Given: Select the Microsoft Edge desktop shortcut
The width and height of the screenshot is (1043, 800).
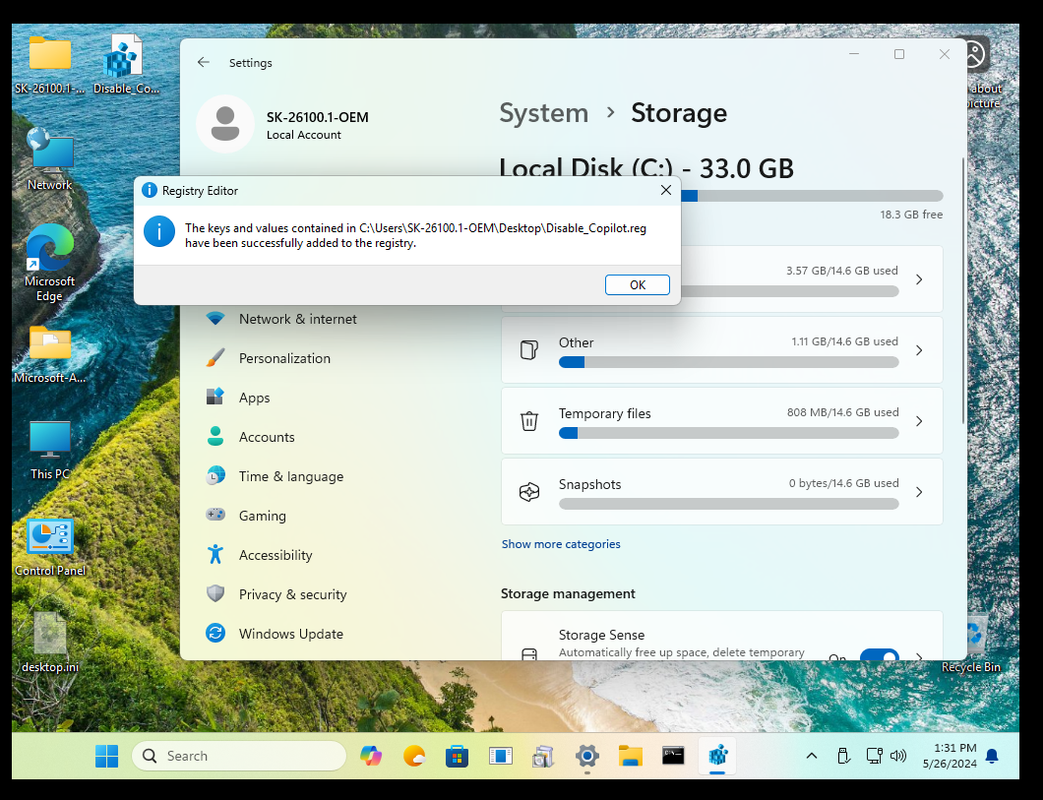Looking at the screenshot, I should pos(49,263).
